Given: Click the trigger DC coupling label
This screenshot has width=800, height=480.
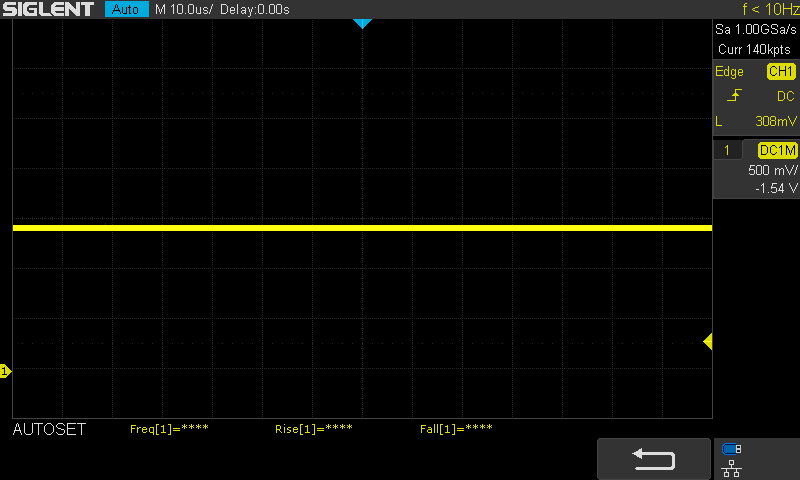Looking at the screenshot, I should tap(786, 96).
